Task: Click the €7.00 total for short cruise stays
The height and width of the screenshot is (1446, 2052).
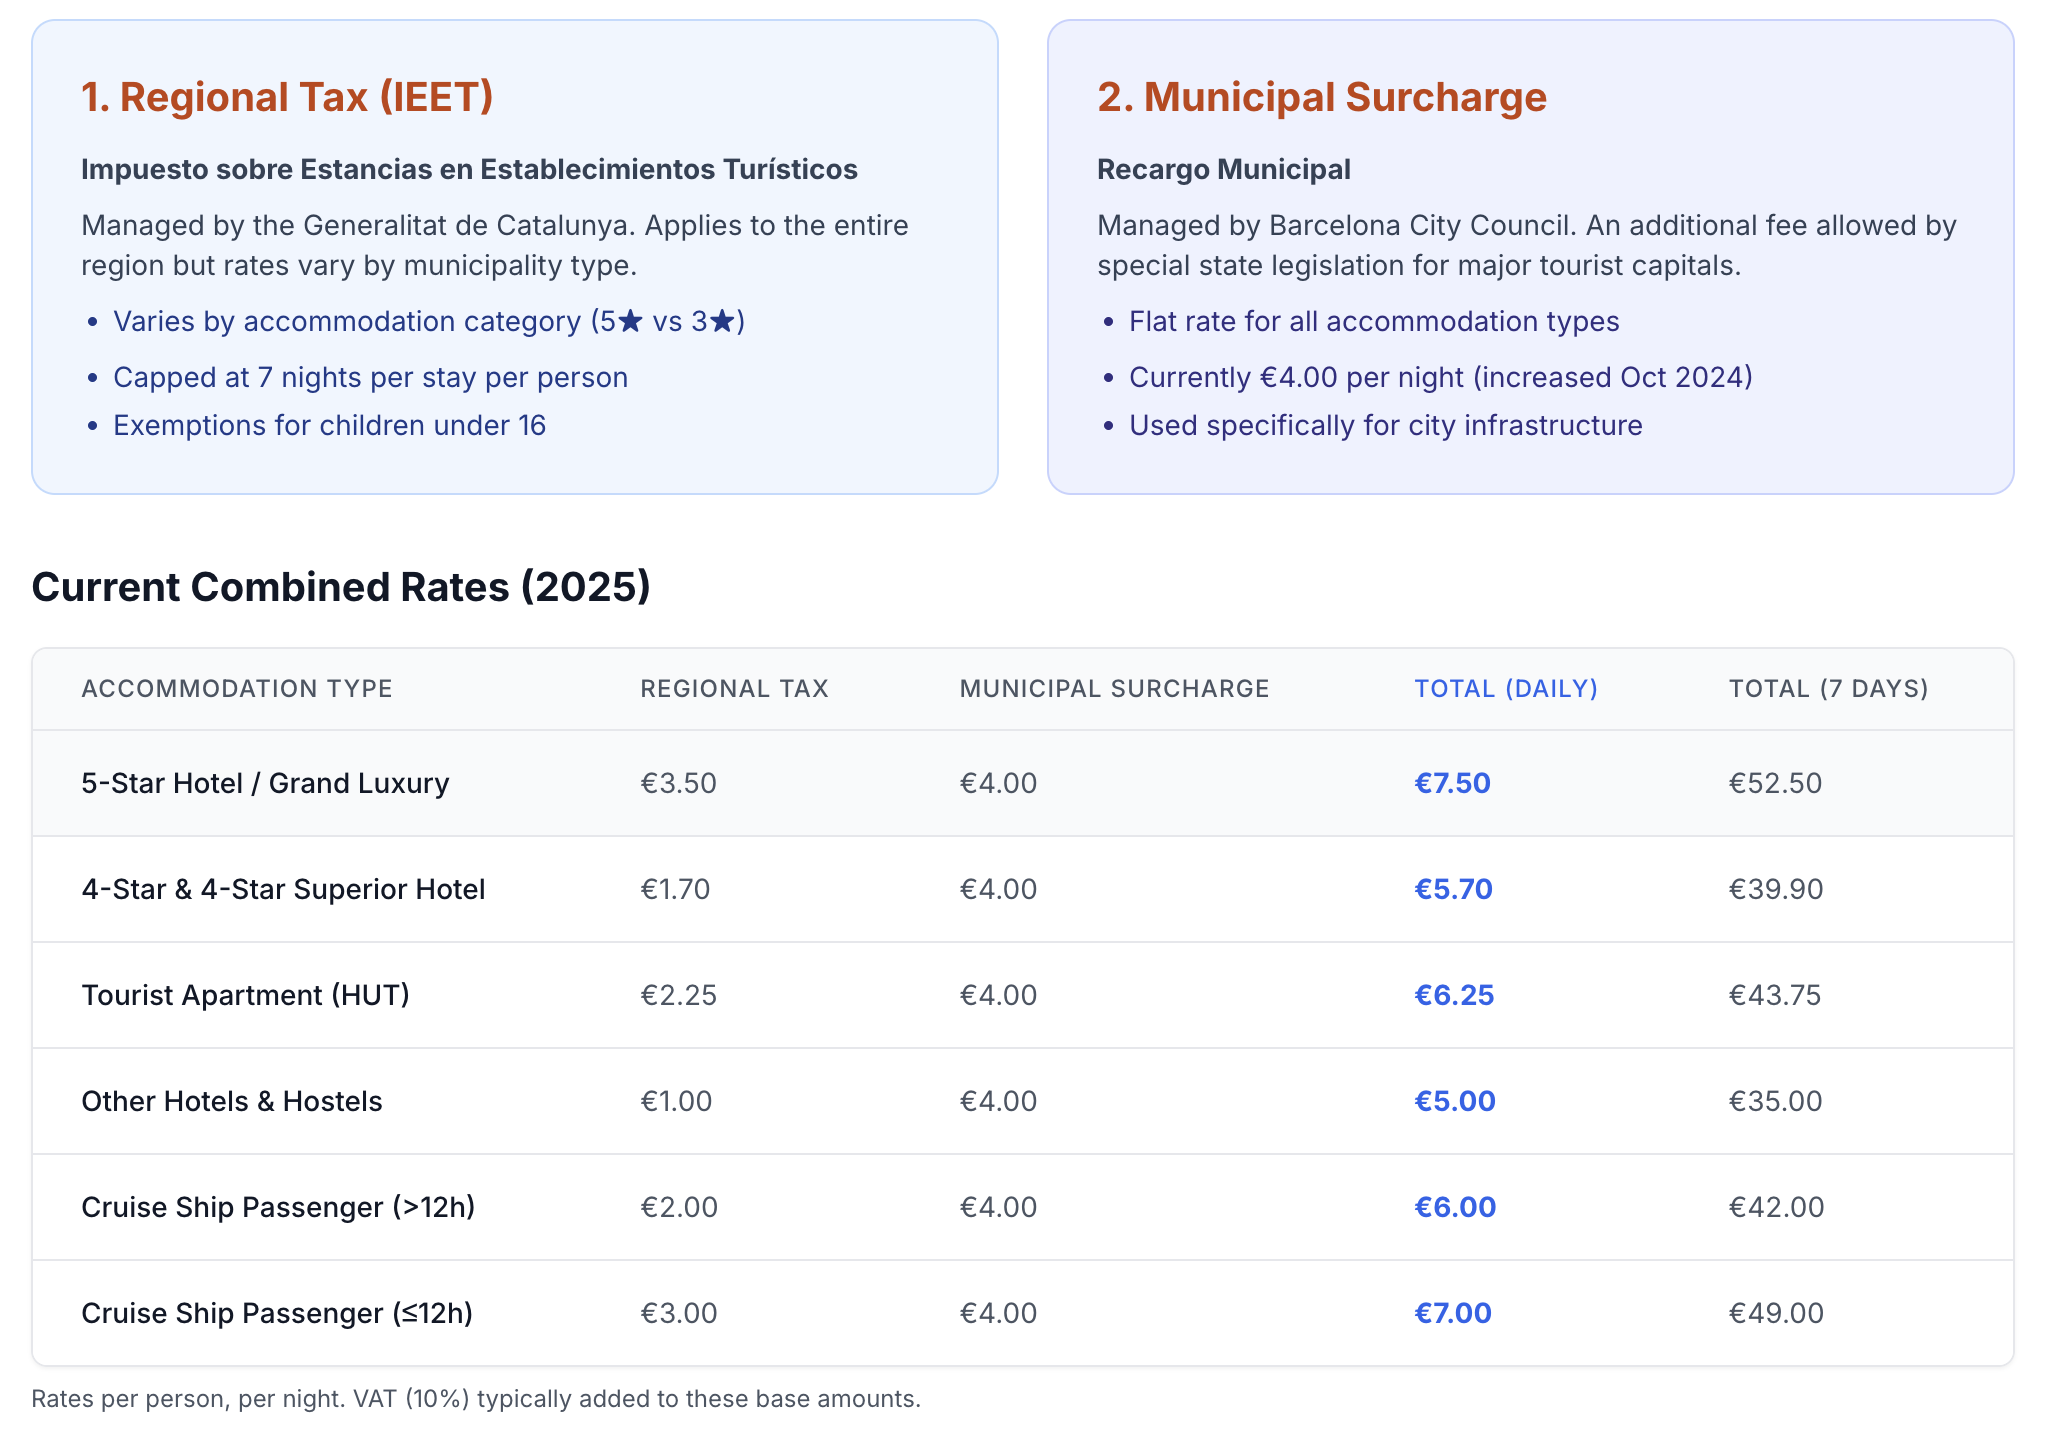Action: (1452, 1313)
